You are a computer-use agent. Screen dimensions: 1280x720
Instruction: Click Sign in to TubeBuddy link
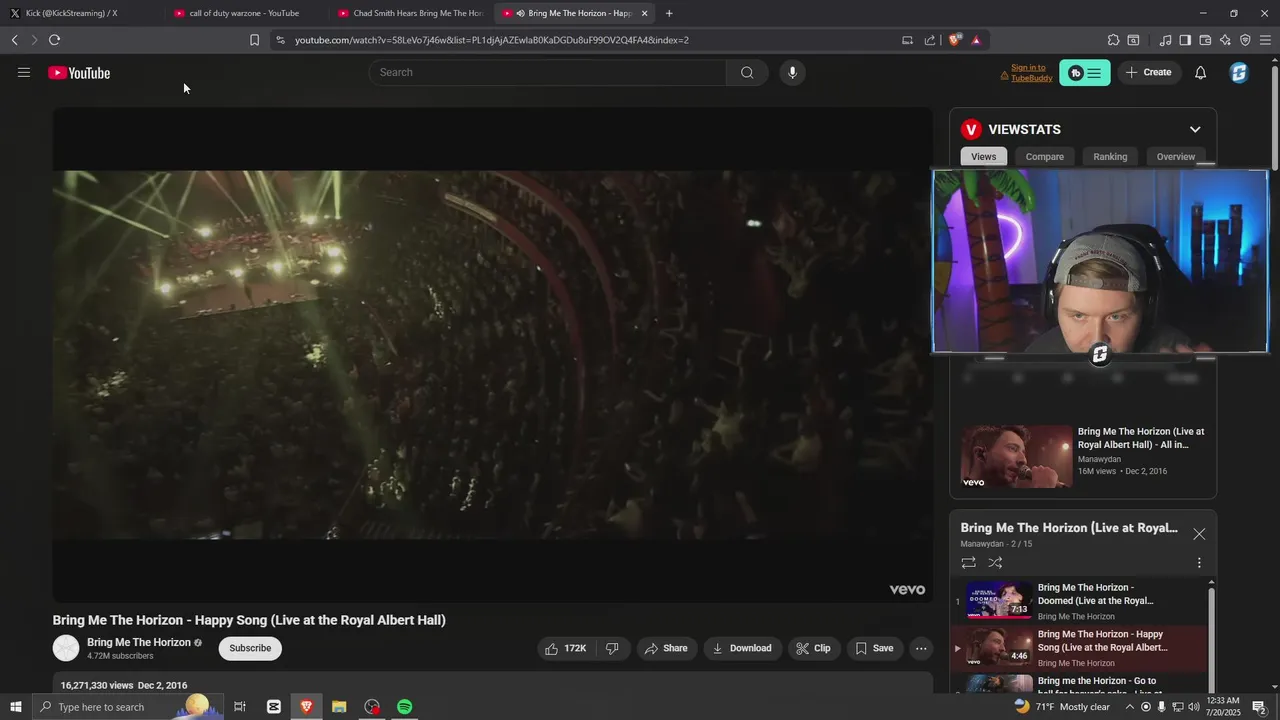click(1028, 73)
